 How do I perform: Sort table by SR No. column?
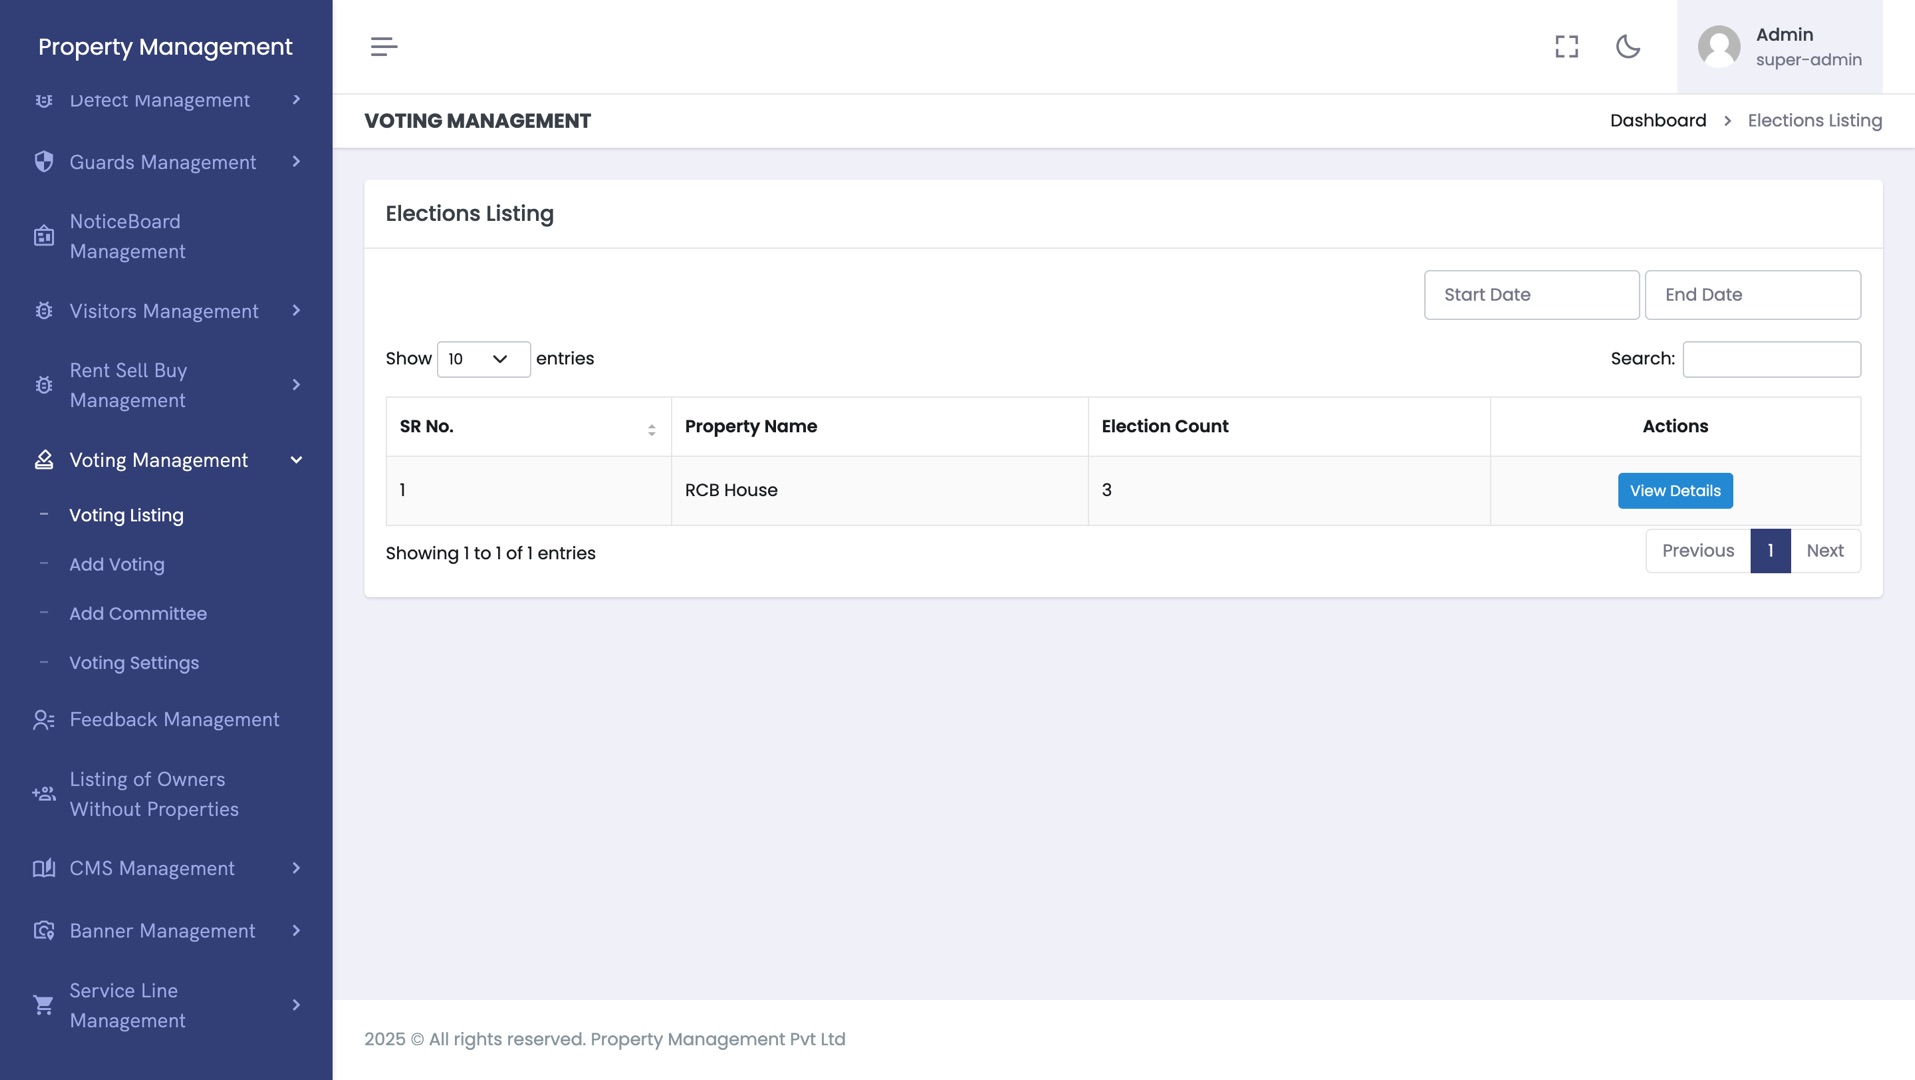pos(528,427)
